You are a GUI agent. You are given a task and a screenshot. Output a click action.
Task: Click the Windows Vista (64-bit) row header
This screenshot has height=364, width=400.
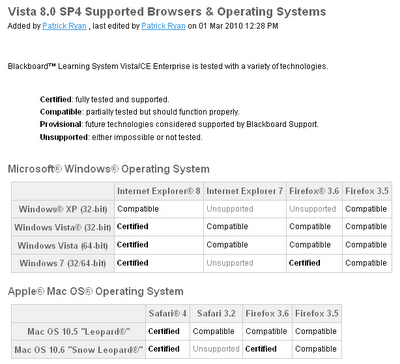(x=63, y=246)
